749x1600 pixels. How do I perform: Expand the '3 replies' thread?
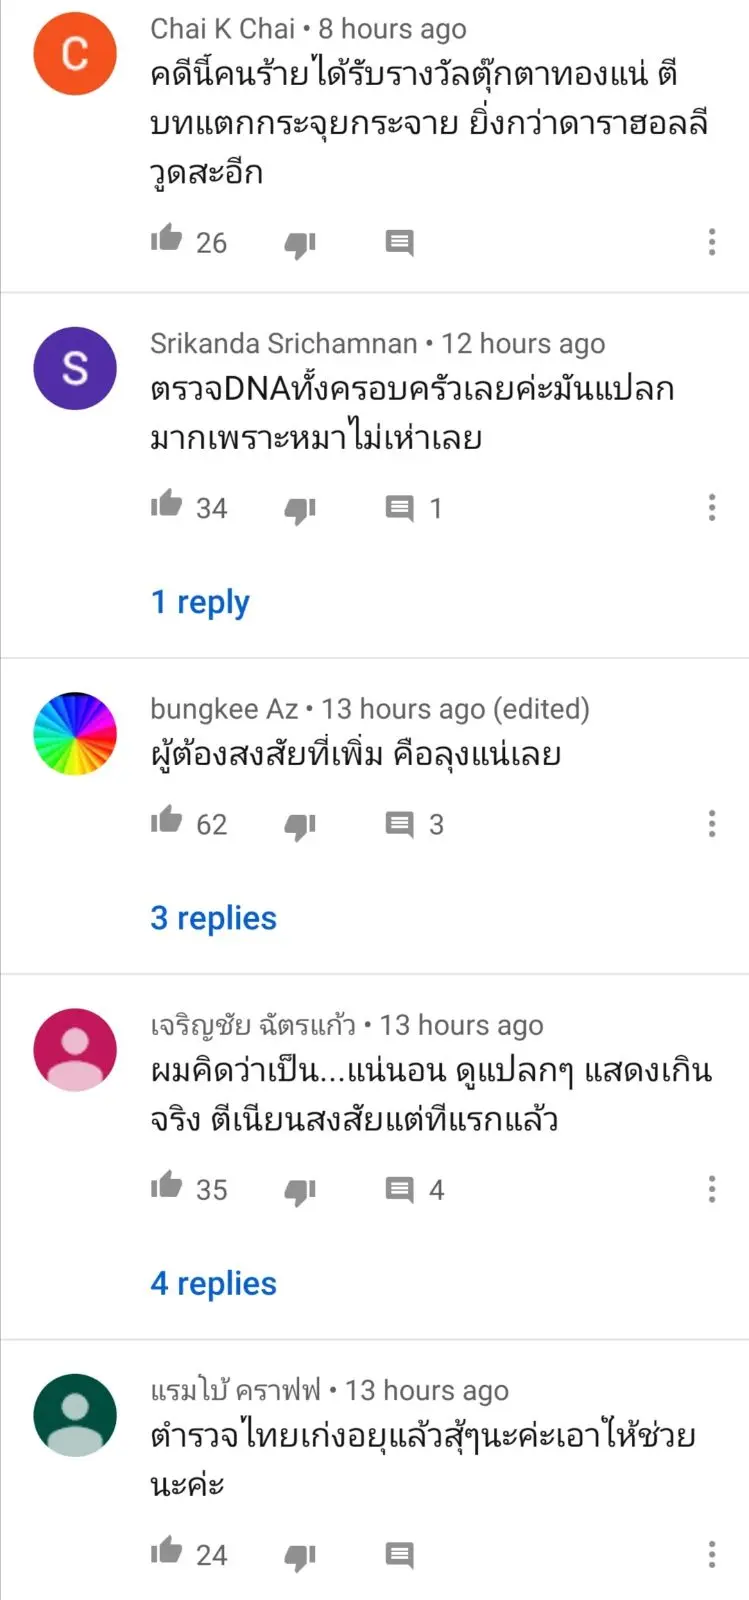[x=213, y=918]
